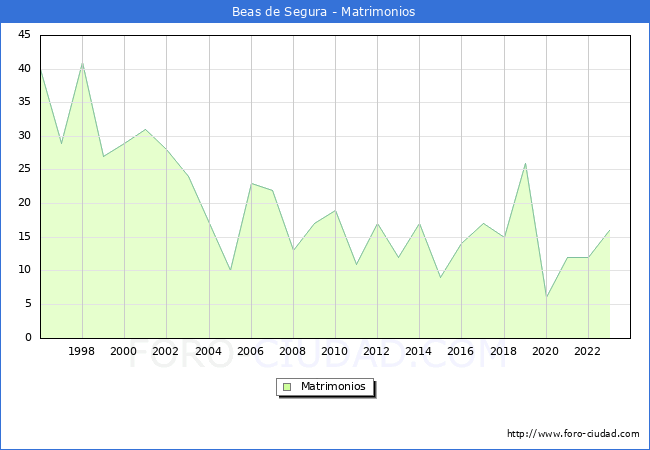
Task: Click the green Matrimonios legend color swatch
Action: tap(287, 387)
